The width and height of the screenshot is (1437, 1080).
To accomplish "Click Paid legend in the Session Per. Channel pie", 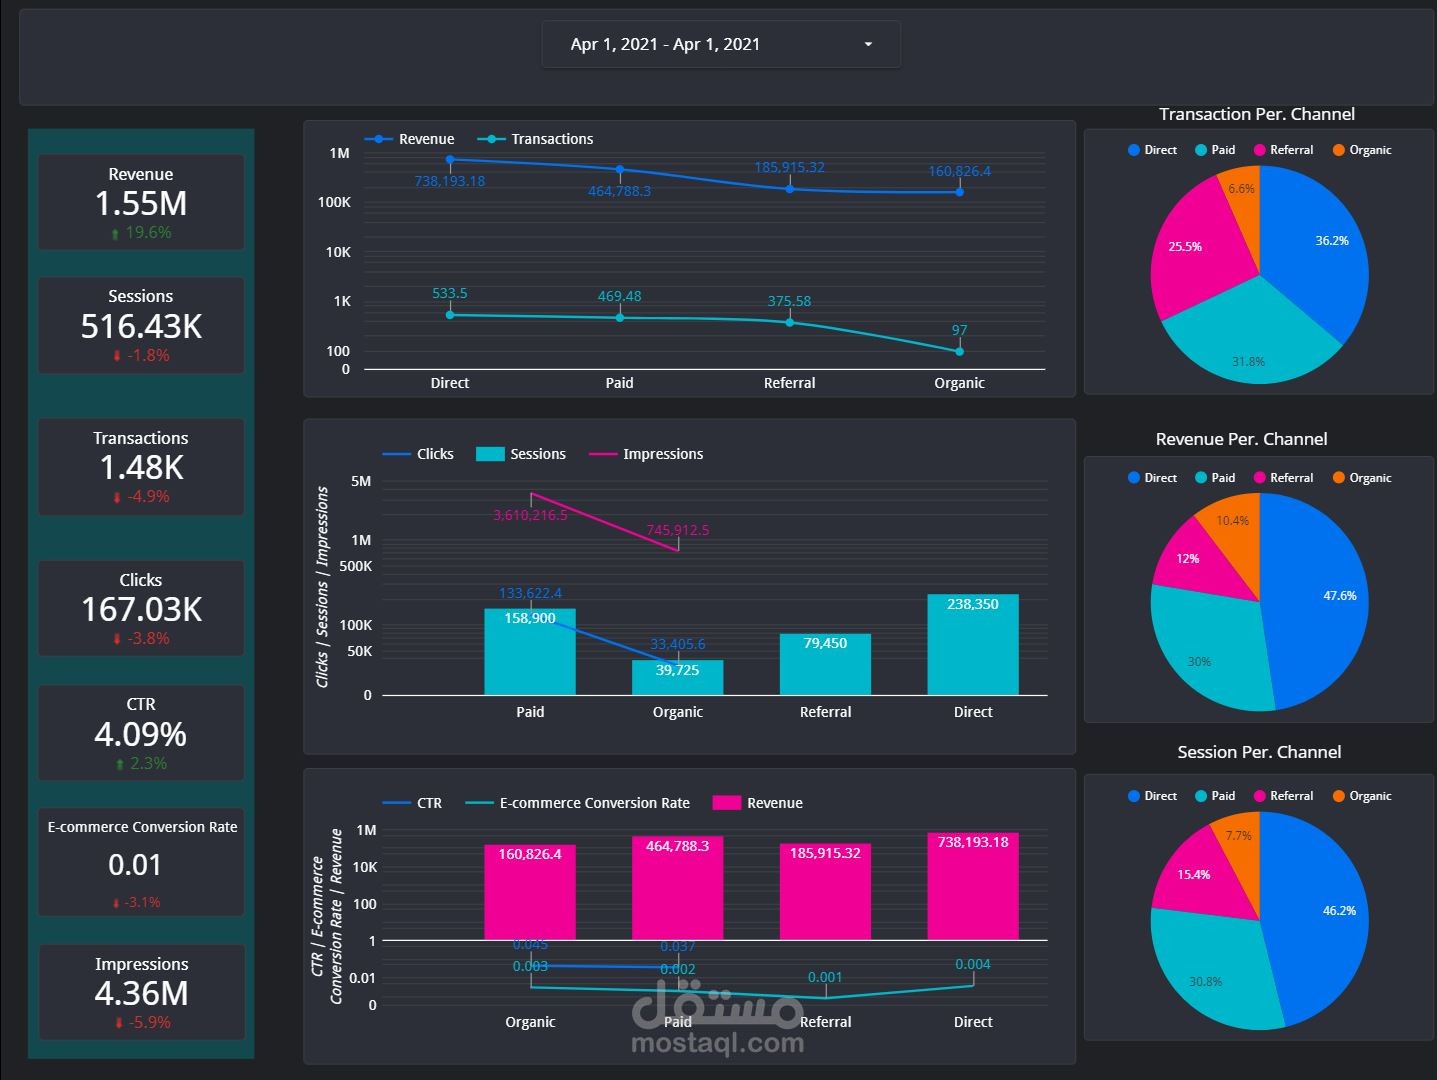I will point(1215,796).
